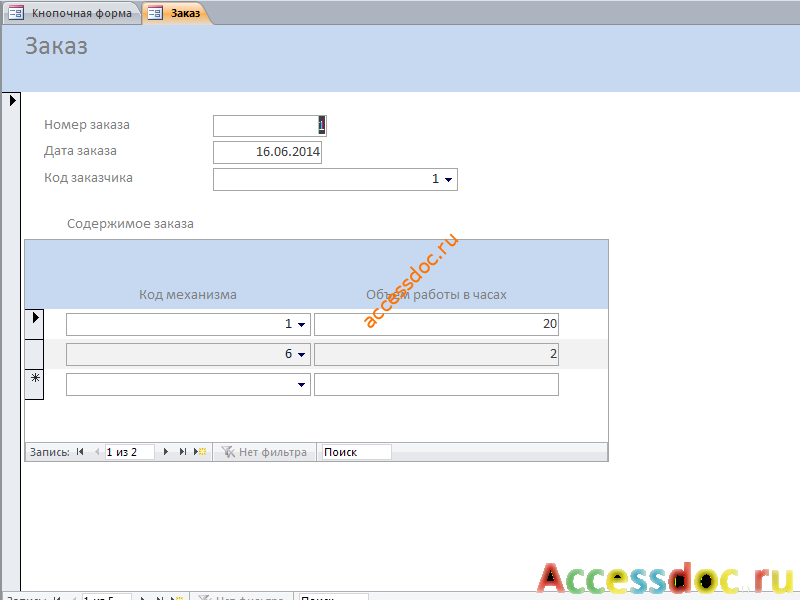Select subform row with mechanism code 6
The width and height of the screenshot is (800, 600).
pyautogui.click(x=34, y=354)
